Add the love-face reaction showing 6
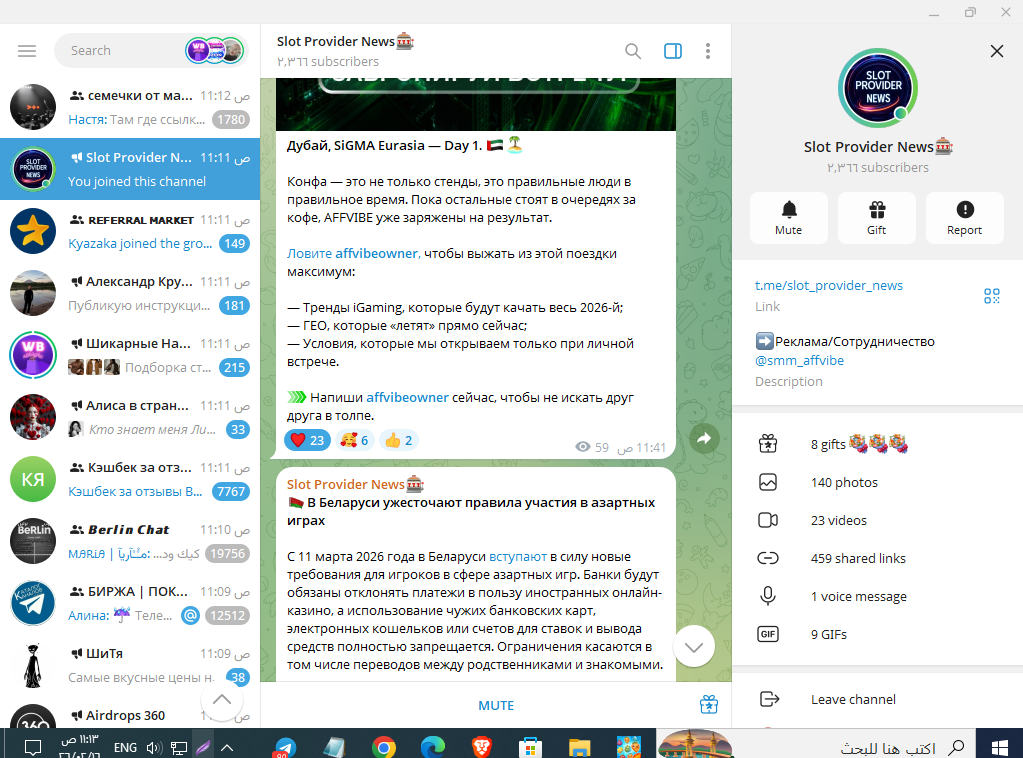 [x=354, y=440]
